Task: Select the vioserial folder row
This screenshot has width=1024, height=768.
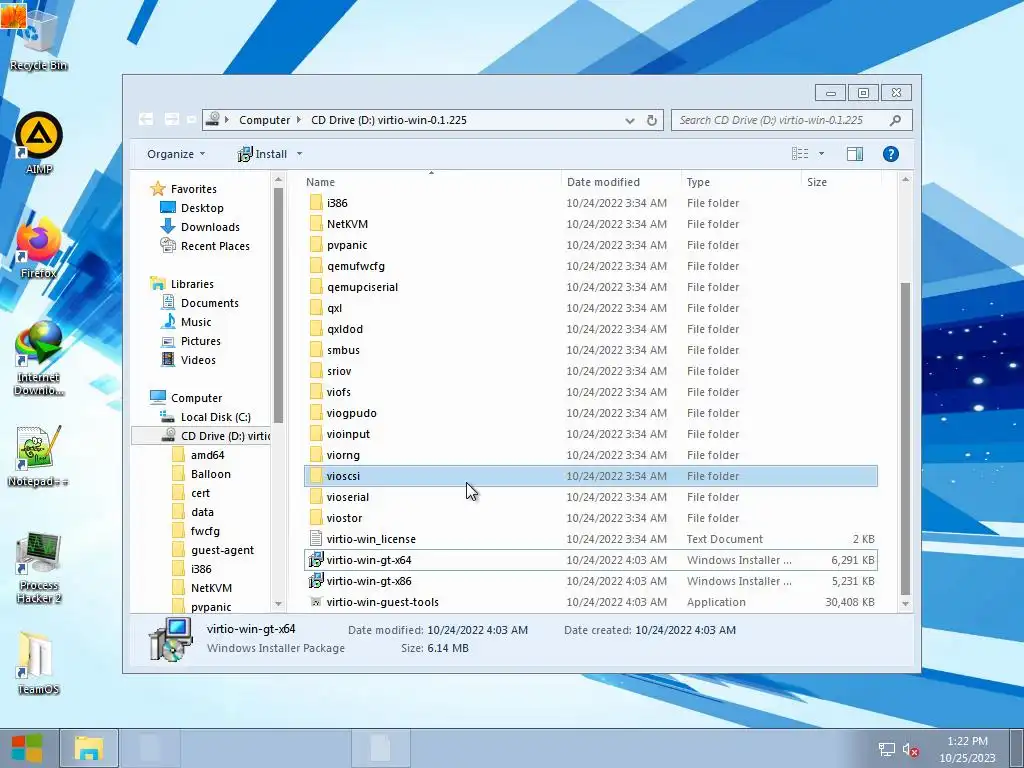Action: point(590,497)
